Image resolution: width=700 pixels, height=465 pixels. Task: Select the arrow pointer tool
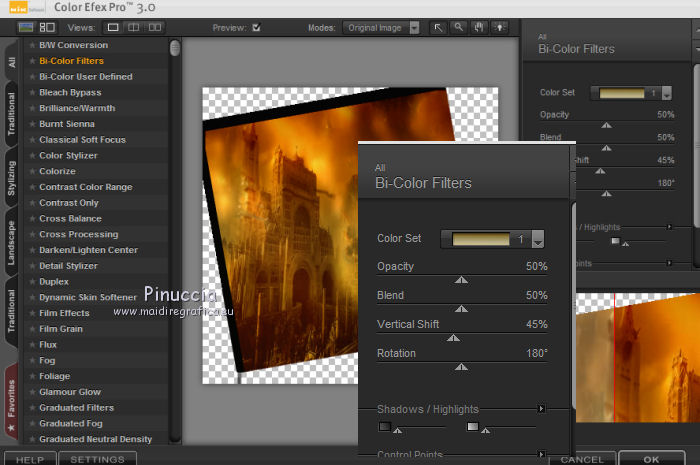coord(438,28)
